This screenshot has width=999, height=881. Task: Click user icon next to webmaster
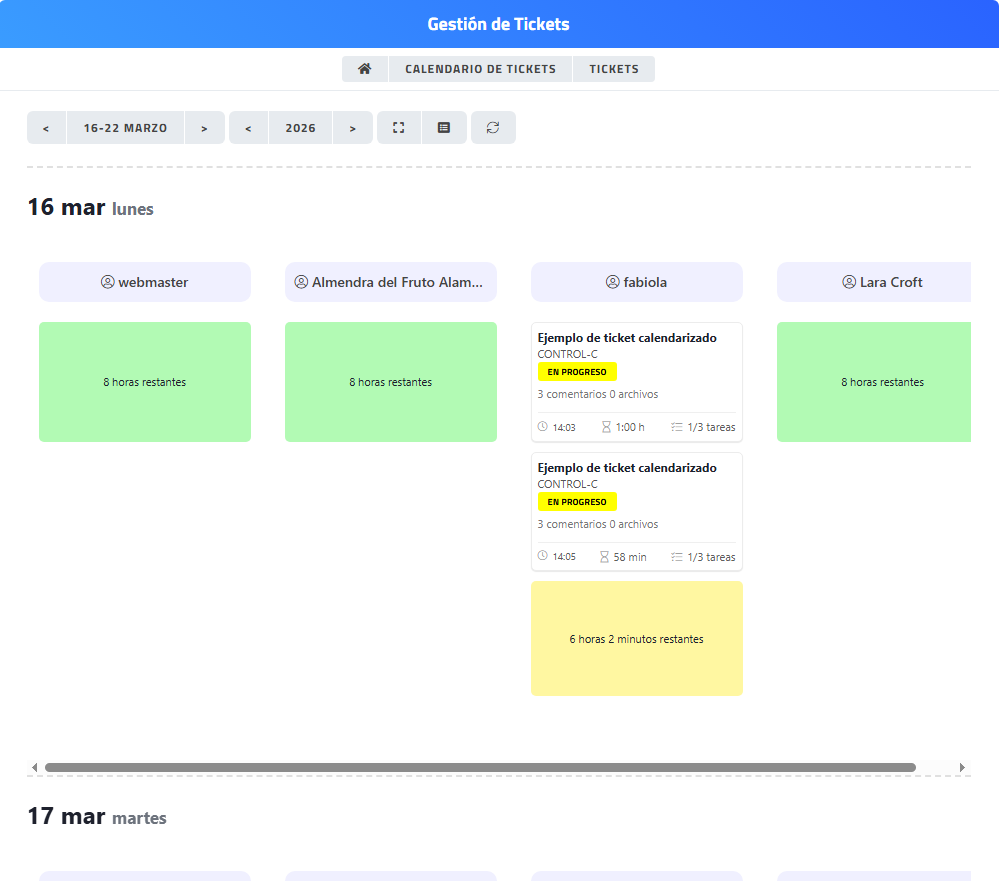[108, 282]
